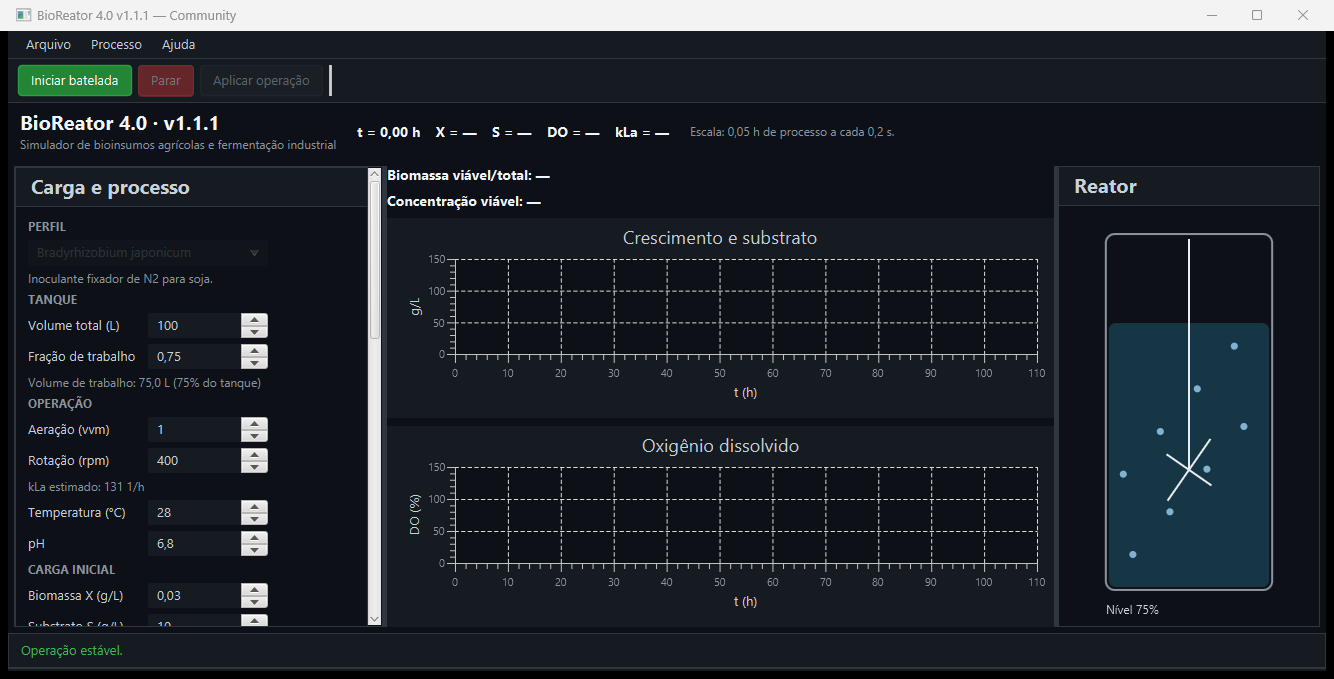Open the Ajuda menu
The height and width of the screenshot is (679, 1334).
pos(178,45)
